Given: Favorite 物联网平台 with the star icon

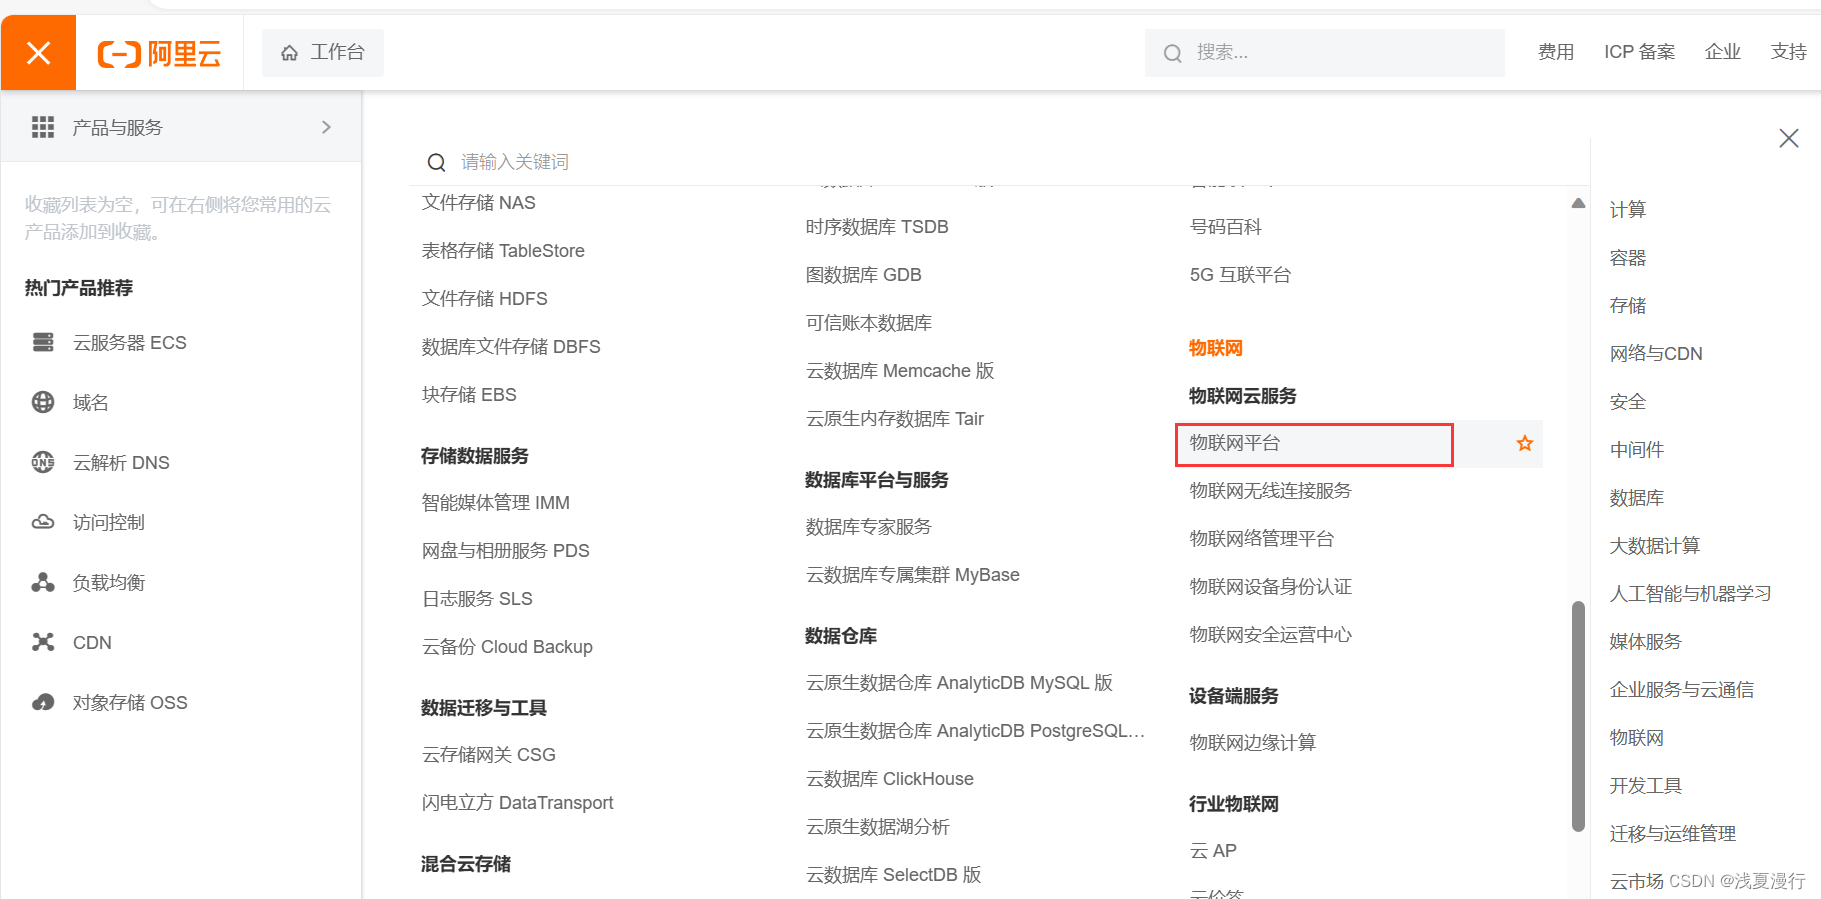Looking at the screenshot, I should 1525,443.
